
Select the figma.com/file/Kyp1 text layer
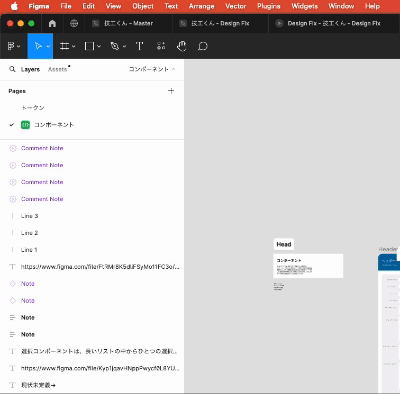coord(92,368)
